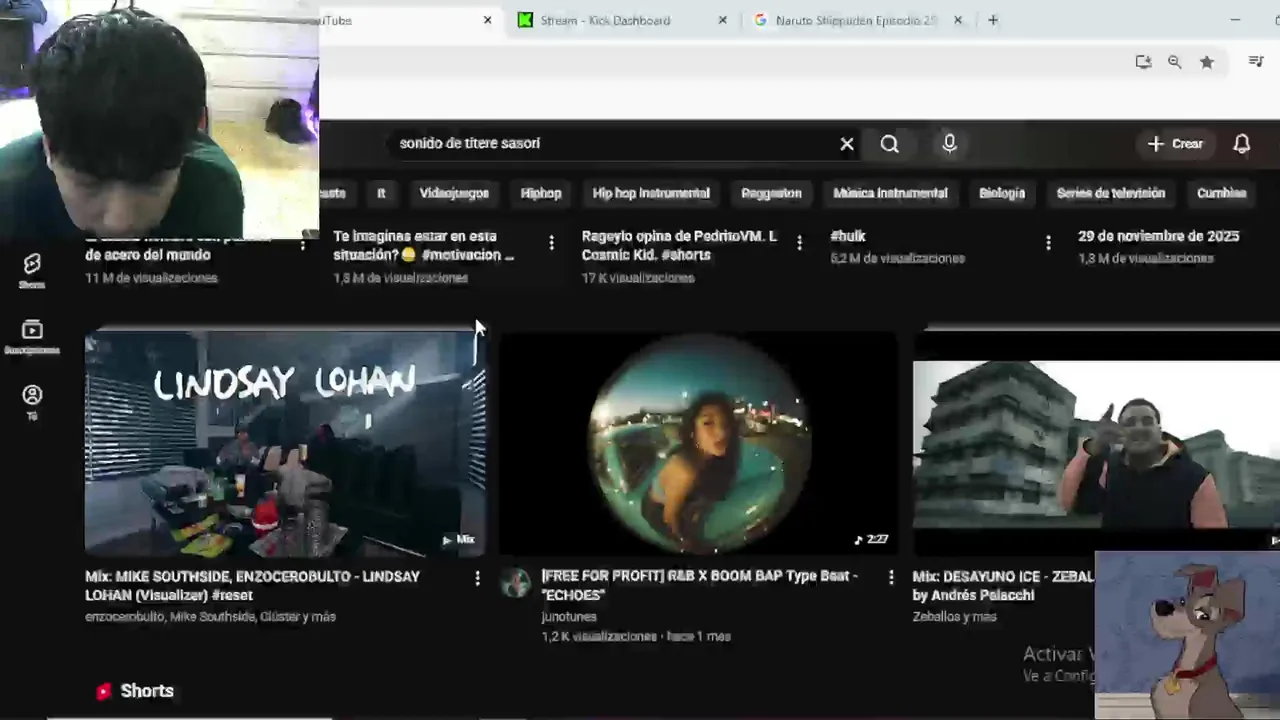Click text Zeballos y más
1280x720 pixels.
pyautogui.click(x=954, y=617)
